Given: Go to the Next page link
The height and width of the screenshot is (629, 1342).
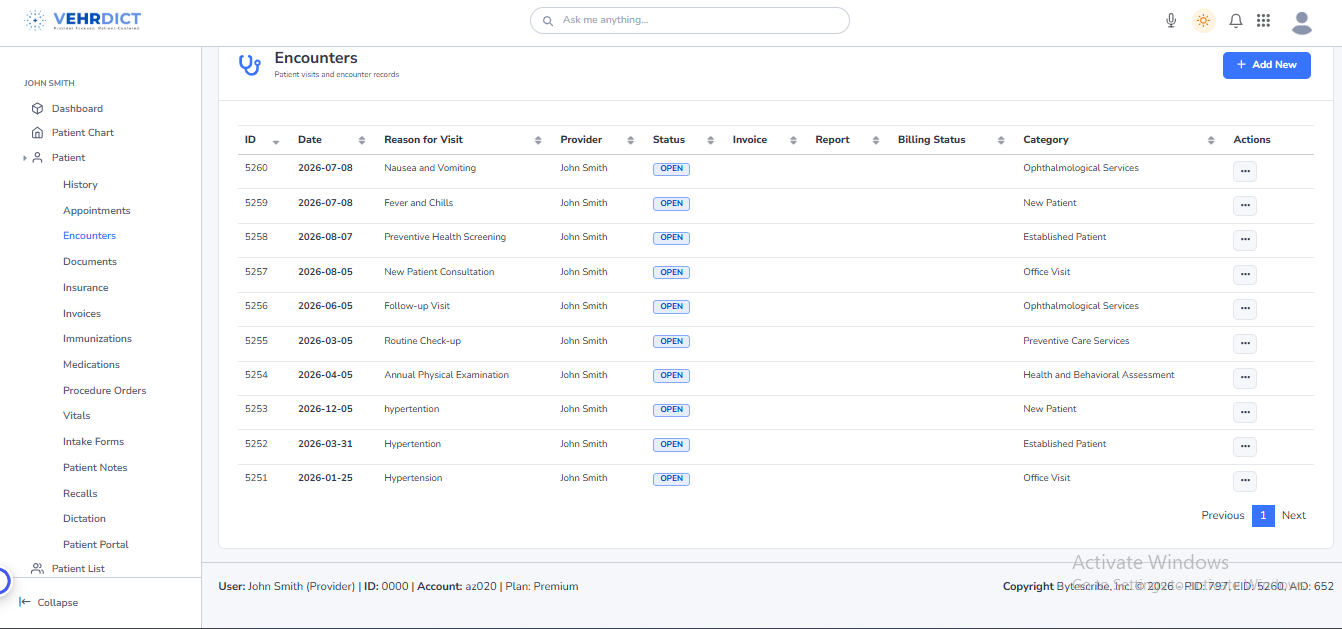Looking at the screenshot, I should tap(1293, 516).
